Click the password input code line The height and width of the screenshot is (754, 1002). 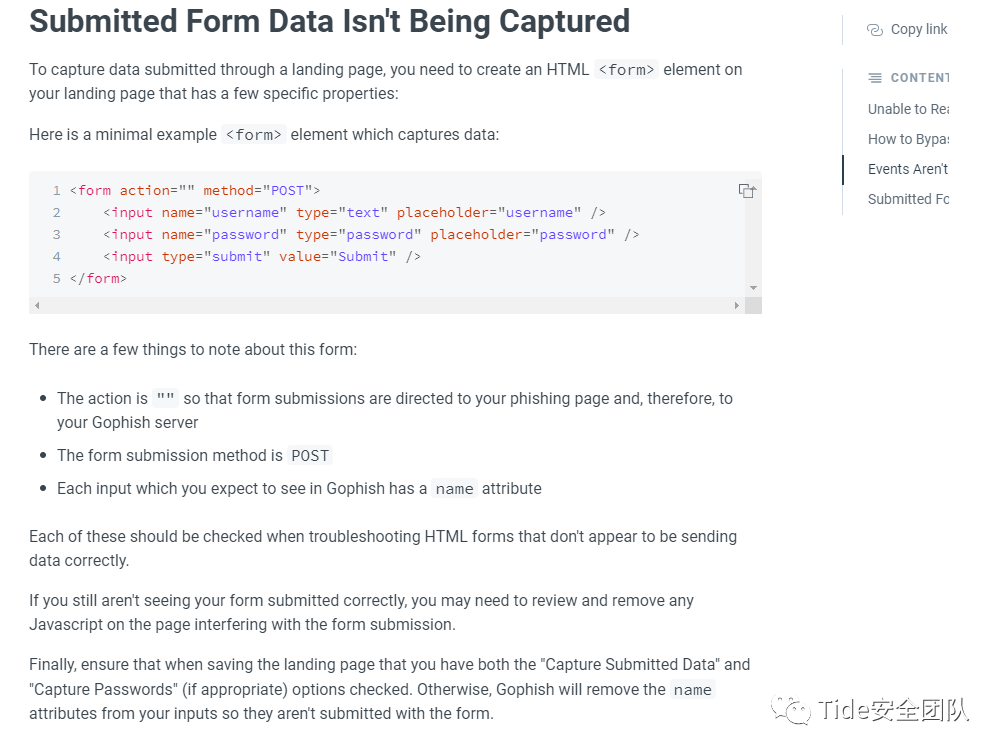371,235
